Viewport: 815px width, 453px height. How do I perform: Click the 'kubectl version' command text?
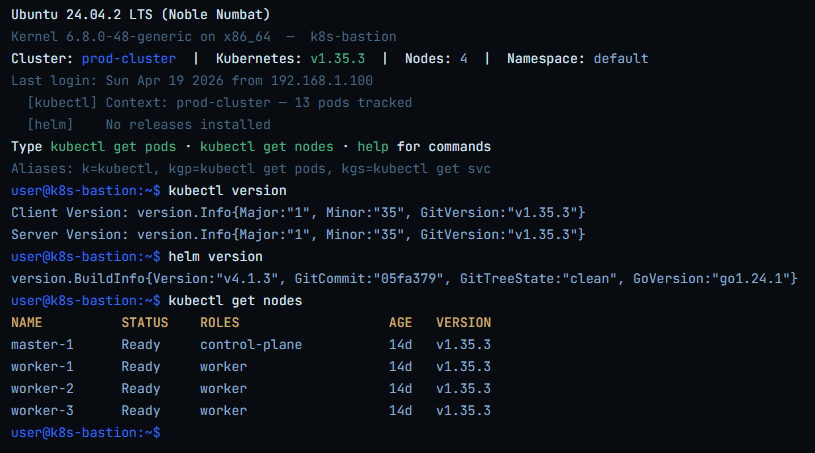point(227,191)
